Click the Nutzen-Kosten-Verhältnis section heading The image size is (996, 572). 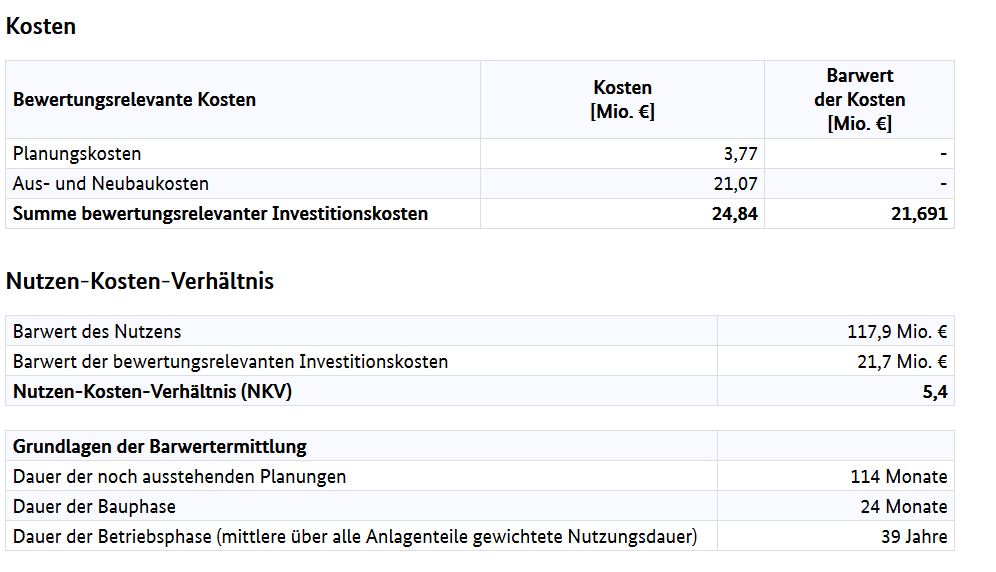[140, 281]
